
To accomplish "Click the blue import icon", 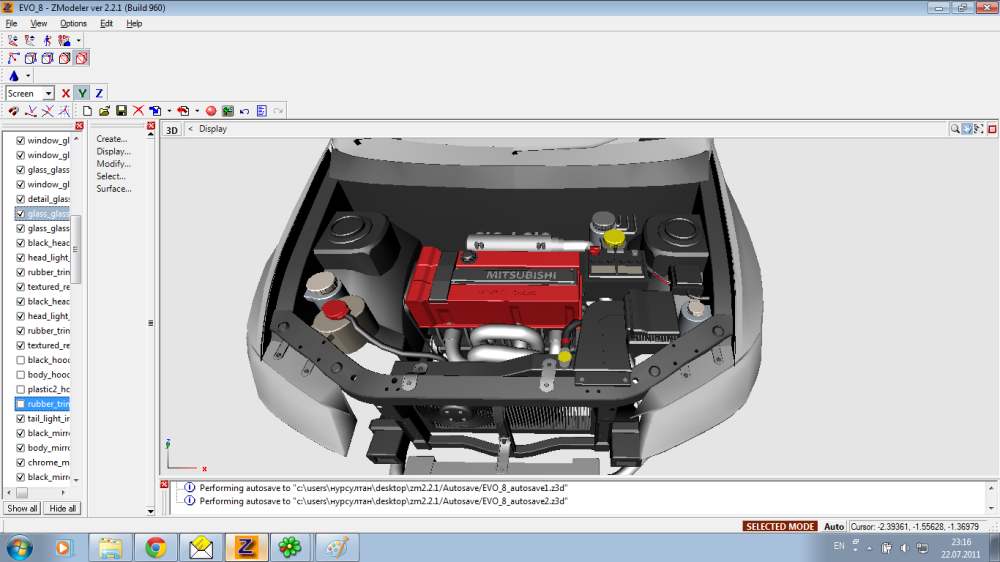I will click(x=155, y=111).
